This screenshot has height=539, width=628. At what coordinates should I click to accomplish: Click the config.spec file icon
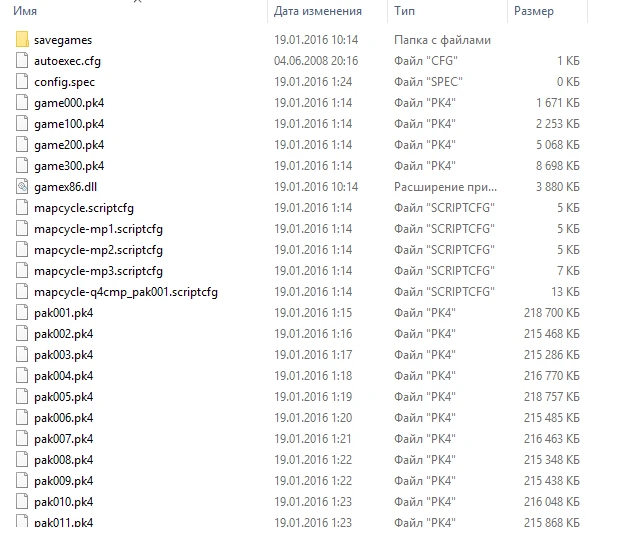22,82
